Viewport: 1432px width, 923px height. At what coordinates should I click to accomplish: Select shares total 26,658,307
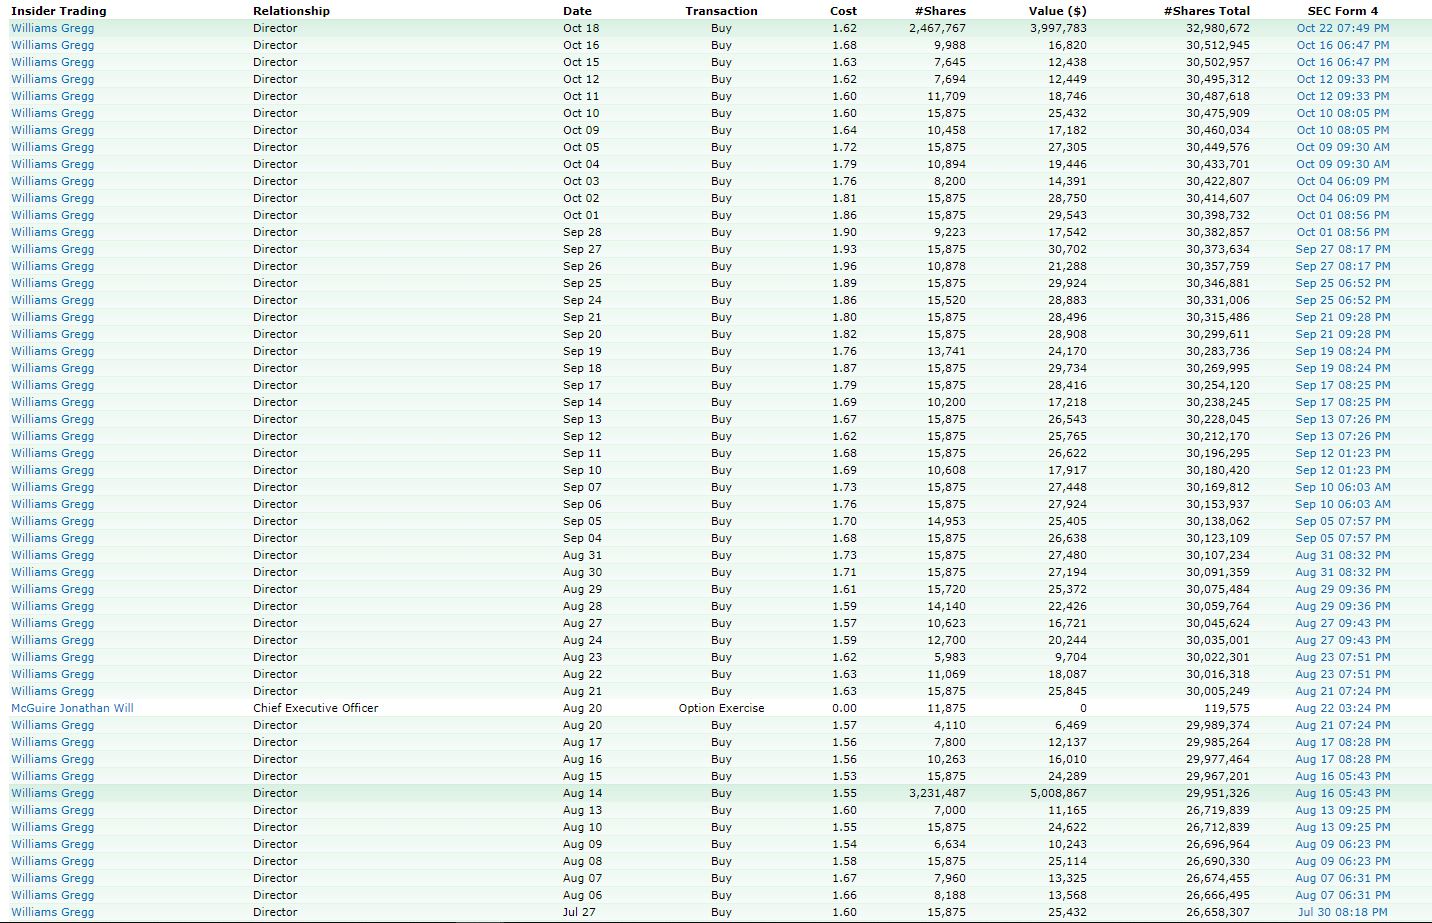(x=1218, y=912)
